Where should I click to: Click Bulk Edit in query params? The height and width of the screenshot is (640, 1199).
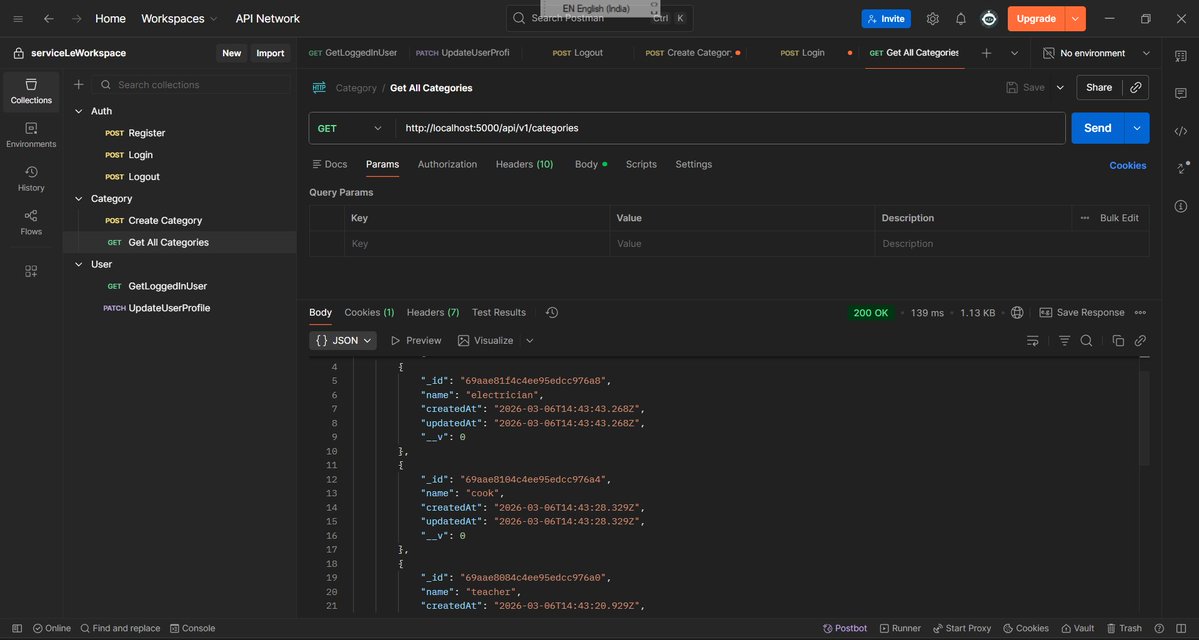(x=1119, y=218)
